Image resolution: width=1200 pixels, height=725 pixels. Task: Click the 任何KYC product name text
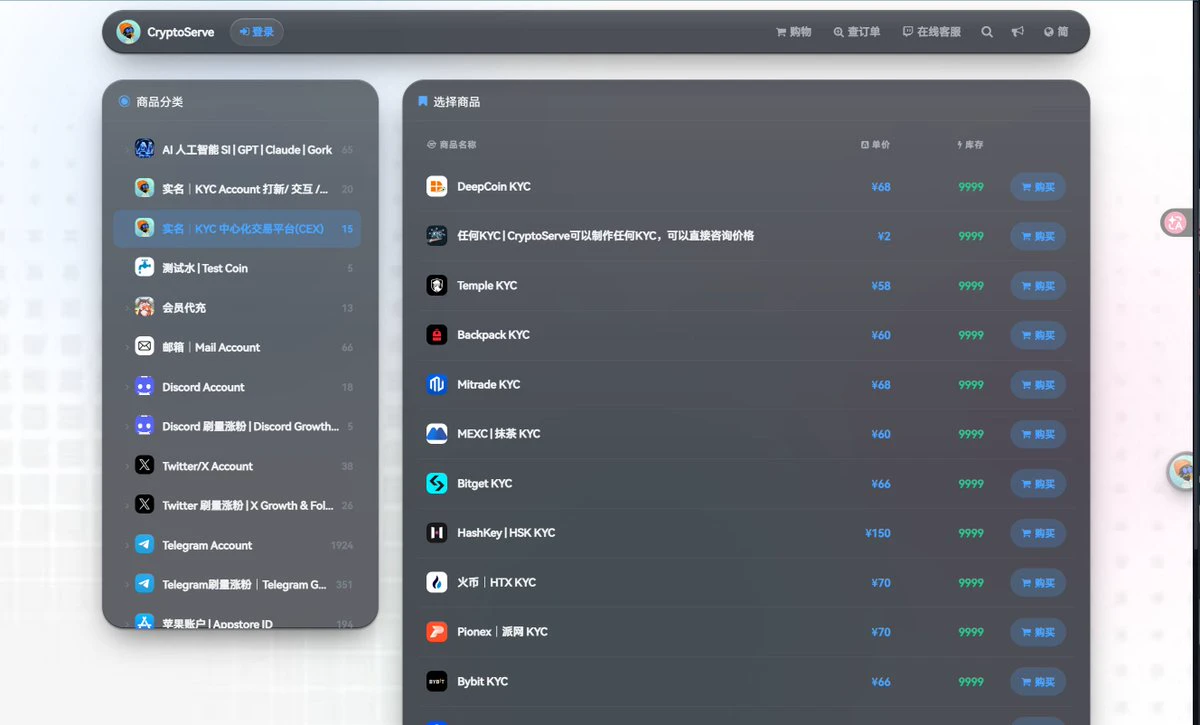[x=605, y=236]
